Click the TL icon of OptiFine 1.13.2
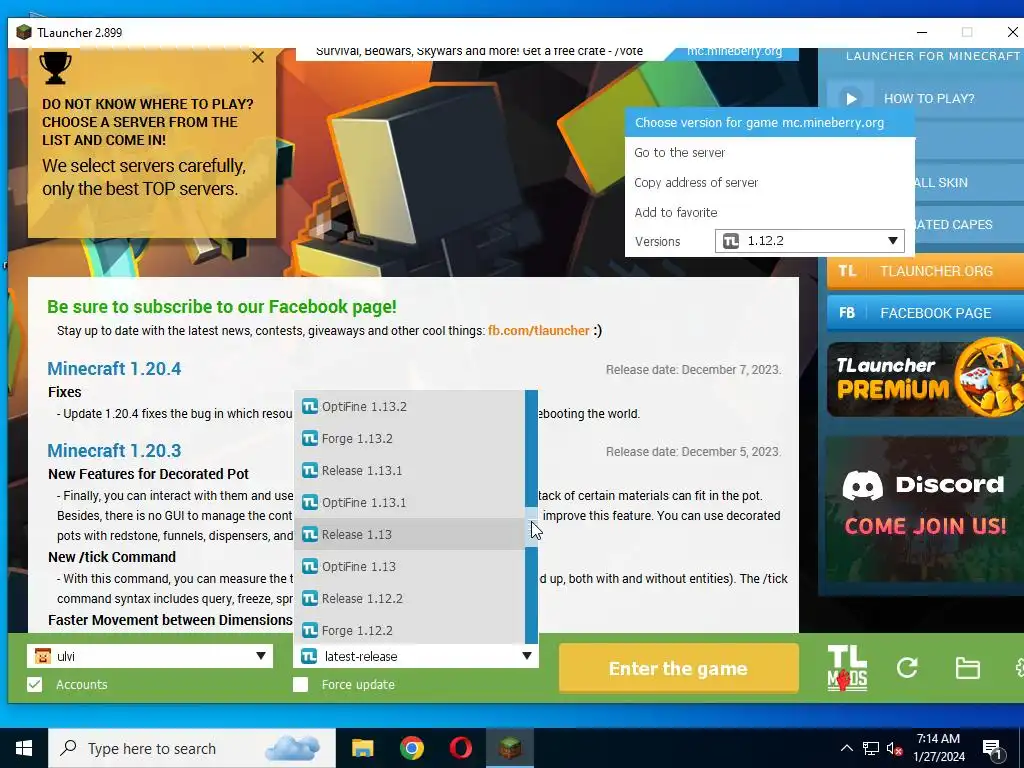 click(x=310, y=406)
